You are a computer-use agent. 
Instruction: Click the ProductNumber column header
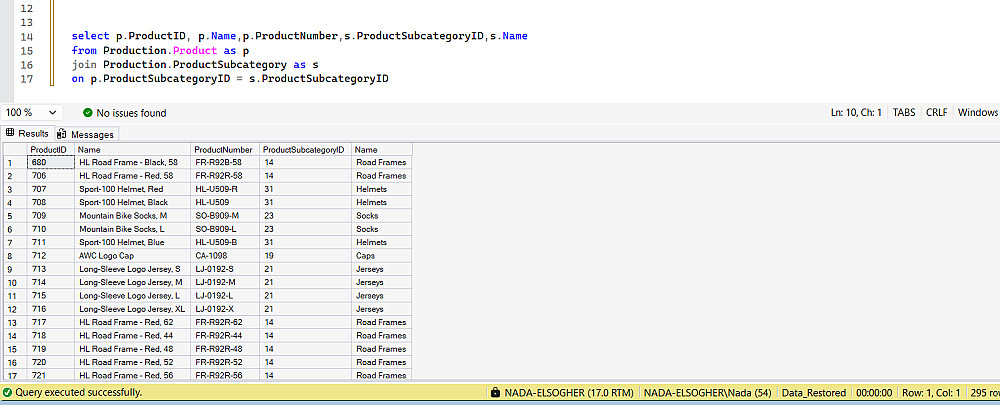click(x=224, y=150)
